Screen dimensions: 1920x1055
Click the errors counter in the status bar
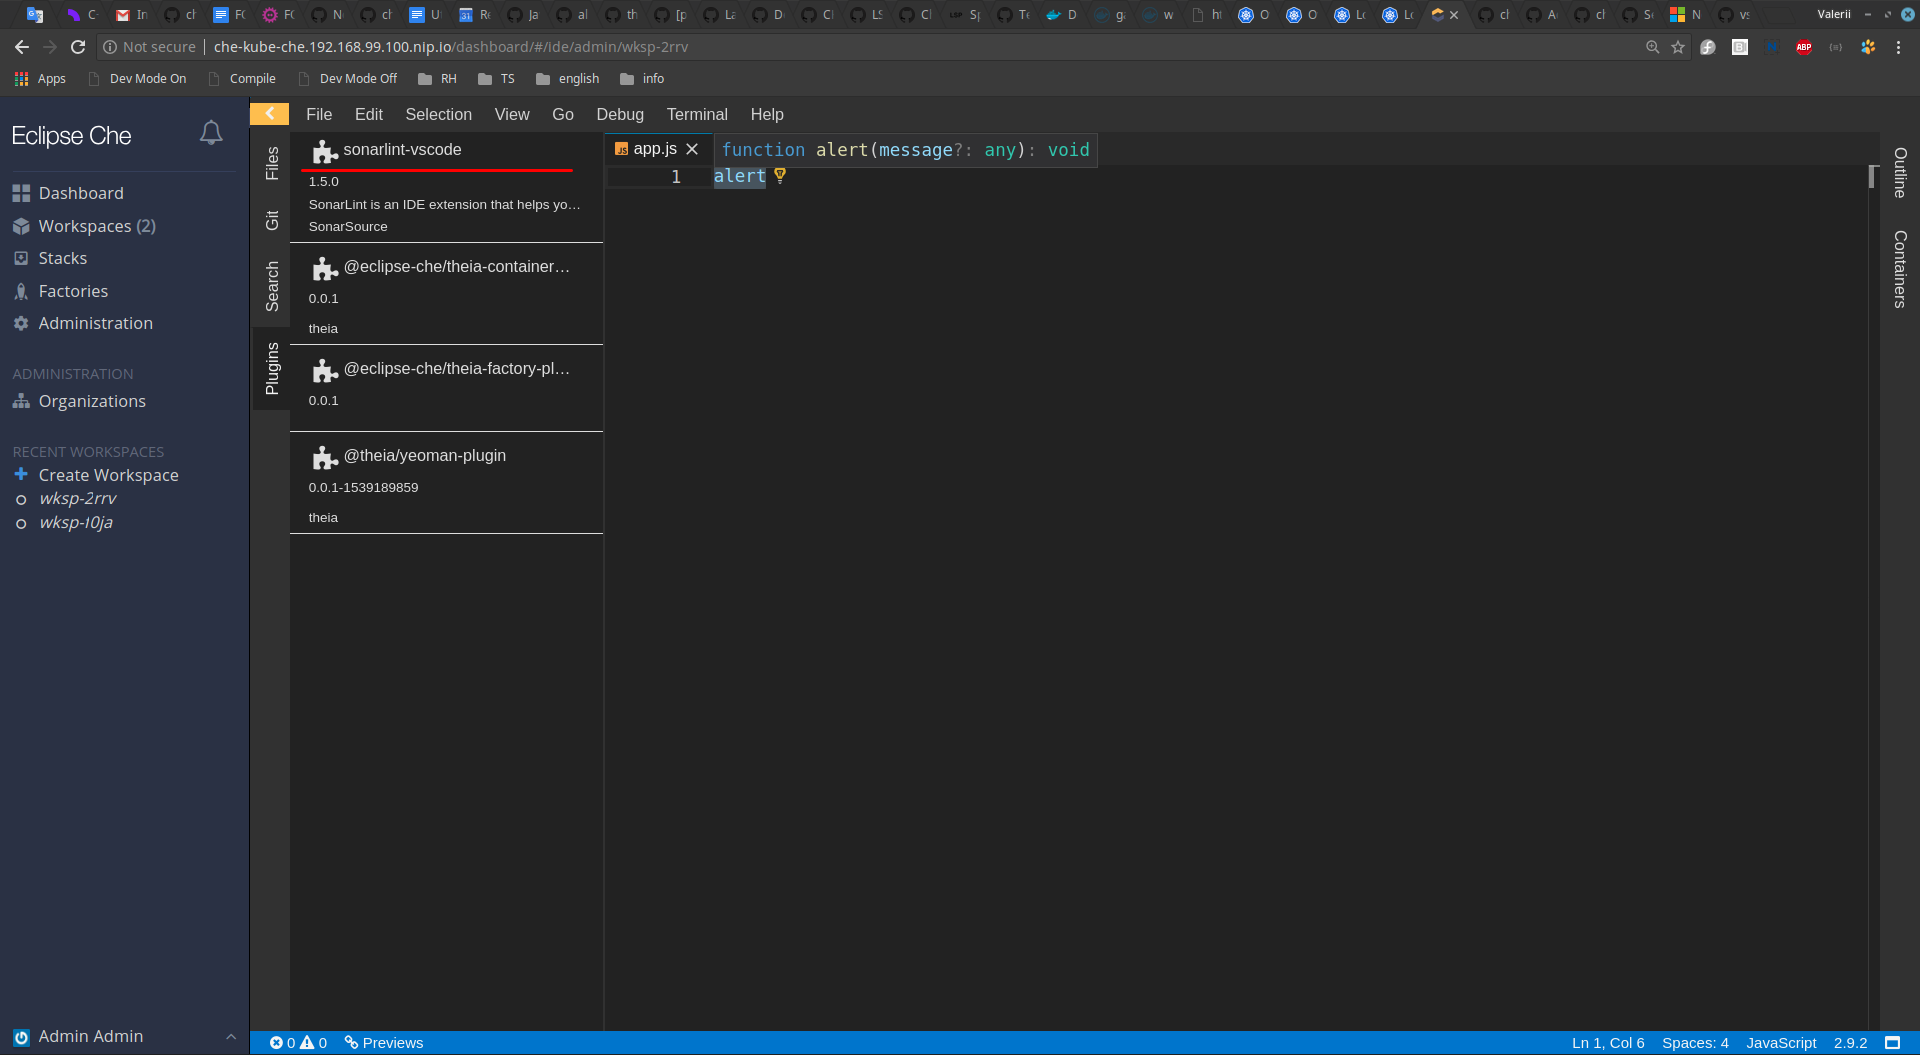(283, 1042)
